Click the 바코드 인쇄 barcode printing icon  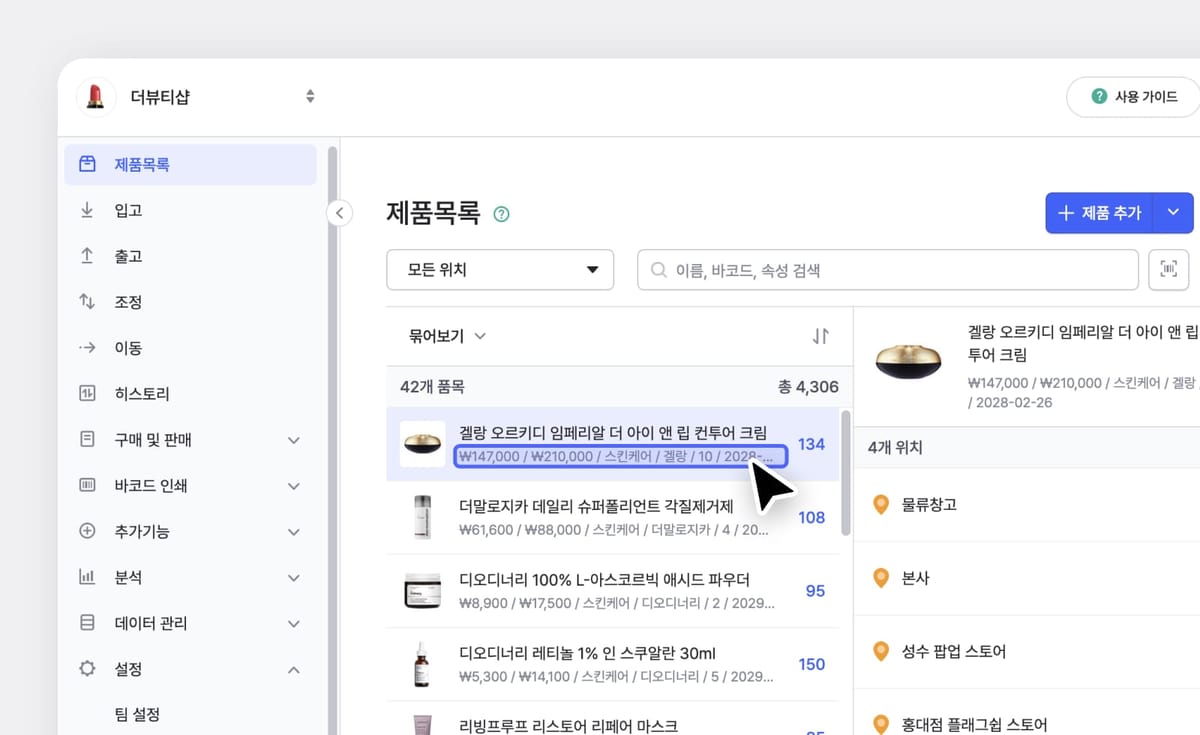pyautogui.click(x=88, y=485)
